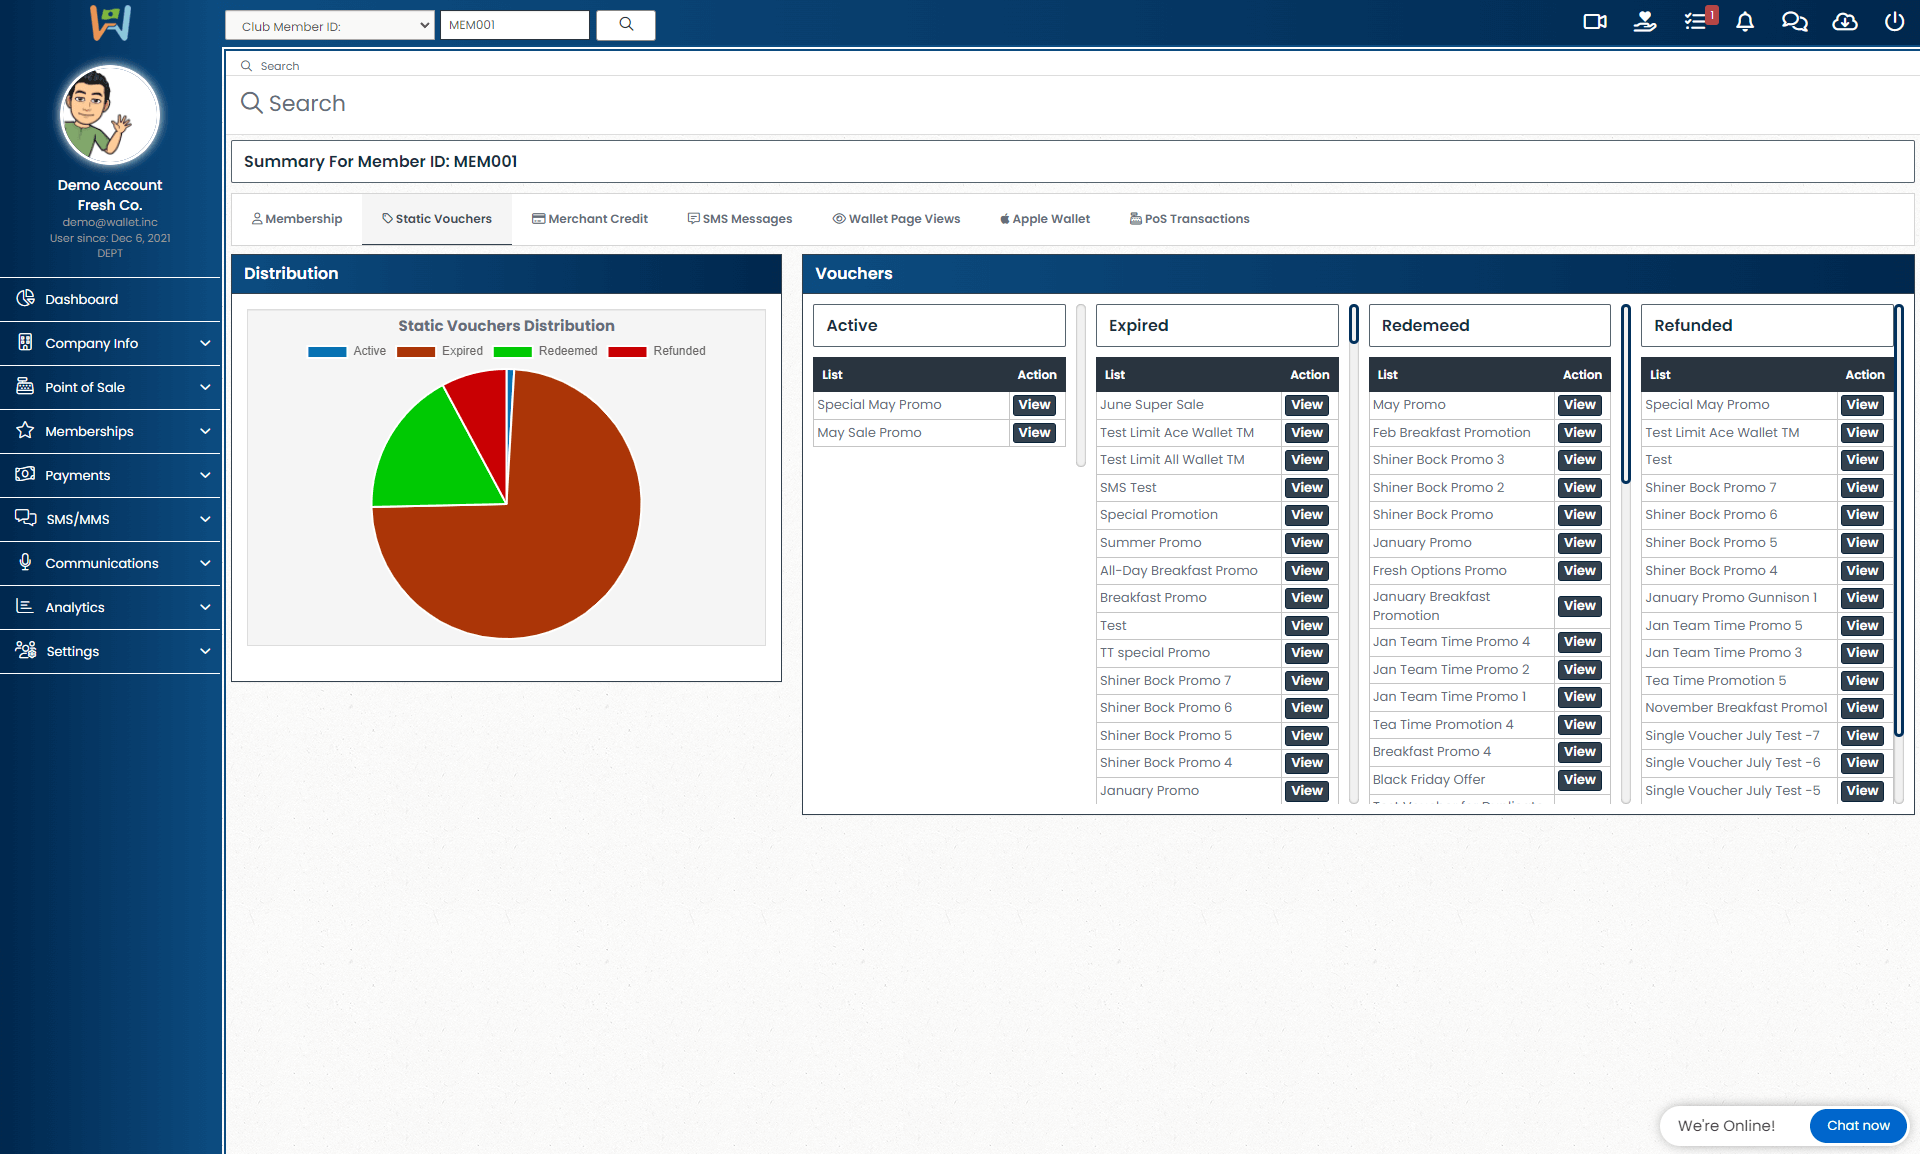
Task: Switch to the Merchant Credit tab
Action: pyautogui.click(x=590, y=219)
